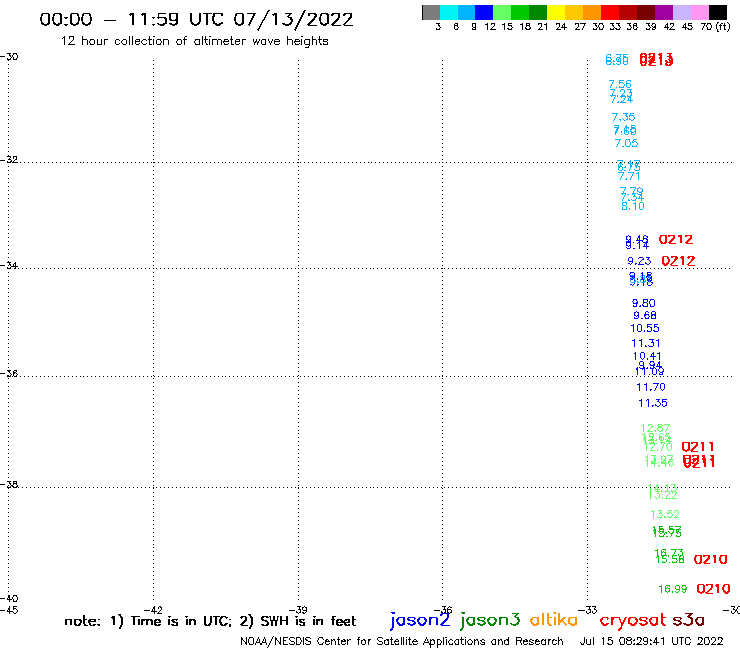Click the gray swatch in the color legend
The height and width of the screenshot is (650, 740).
[431, 12]
